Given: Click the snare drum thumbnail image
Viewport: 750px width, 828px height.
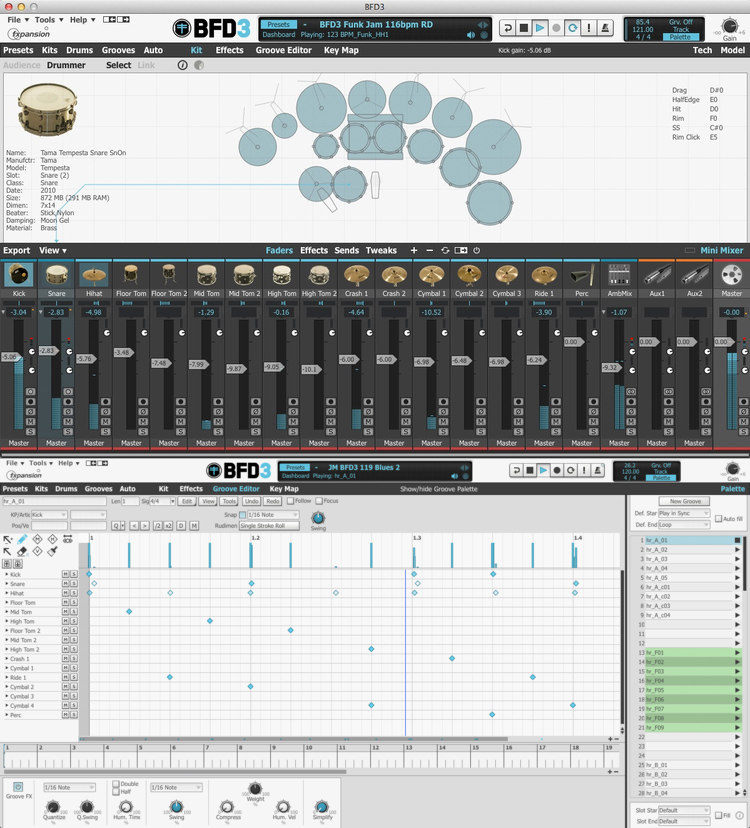Looking at the screenshot, I should click(48, 110).
